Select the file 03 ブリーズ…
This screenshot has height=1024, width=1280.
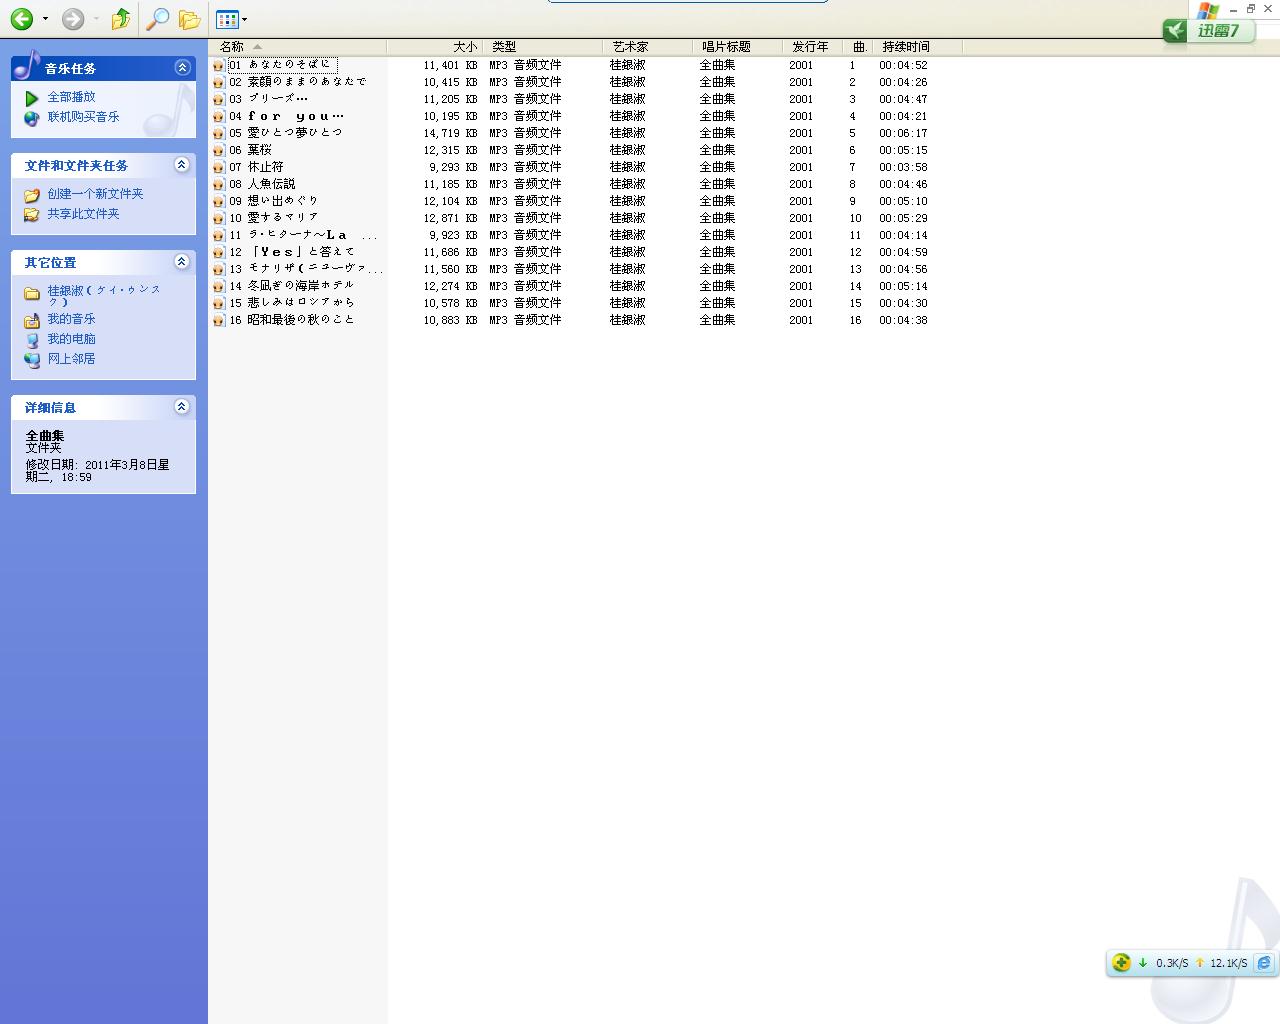tap(268, 99)
